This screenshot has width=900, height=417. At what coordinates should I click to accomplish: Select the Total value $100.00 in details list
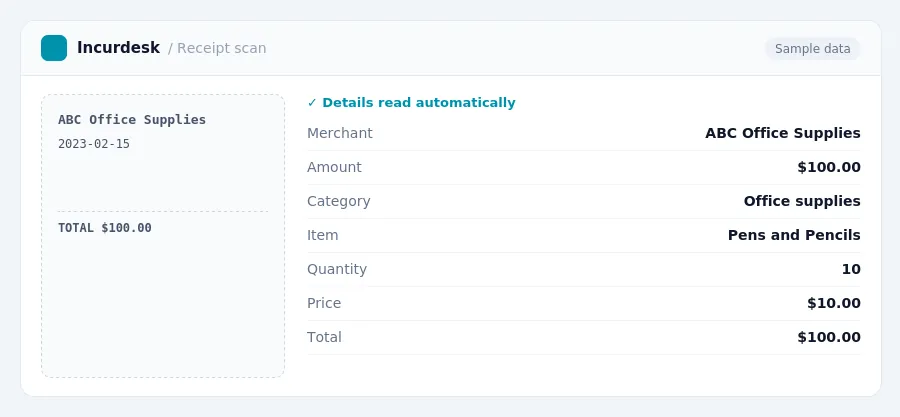(x=829, y=337)
